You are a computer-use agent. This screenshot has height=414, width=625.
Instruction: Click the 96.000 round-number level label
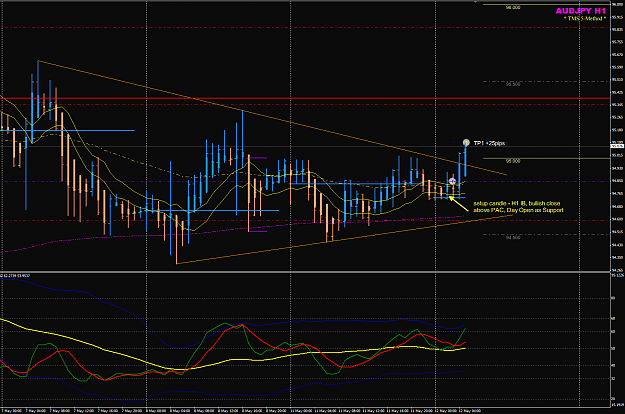[513, 7]
